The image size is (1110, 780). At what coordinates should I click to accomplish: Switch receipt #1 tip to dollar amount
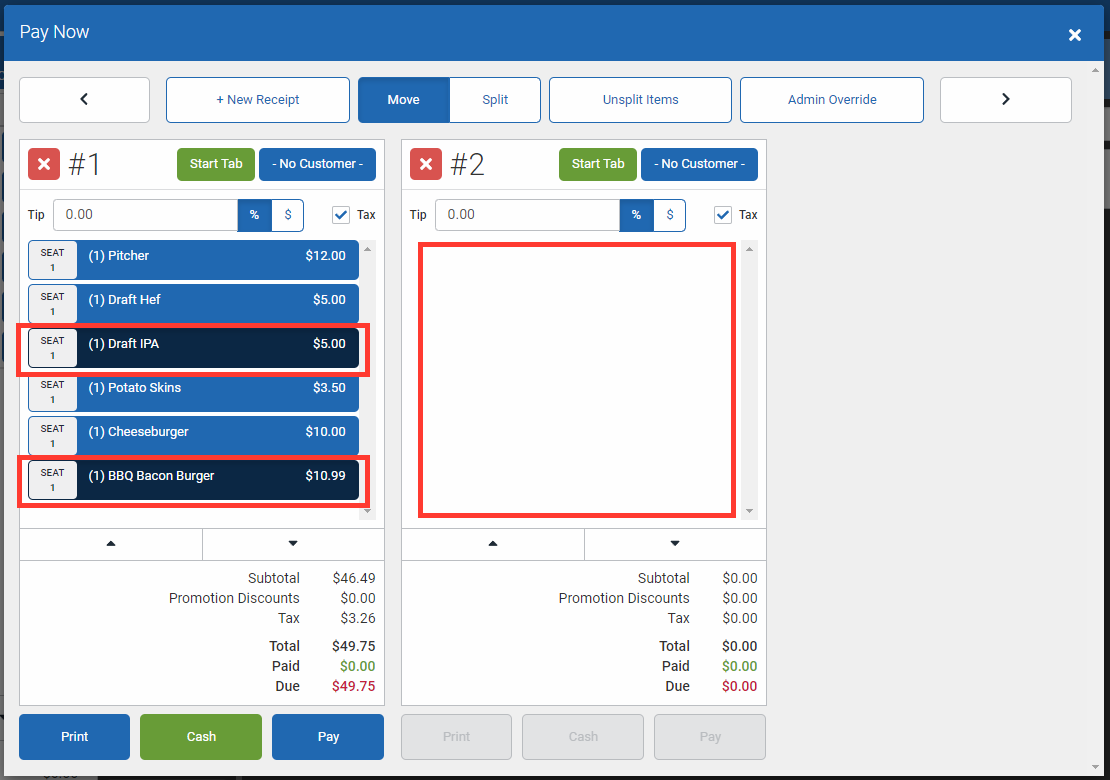click(286, 214)
